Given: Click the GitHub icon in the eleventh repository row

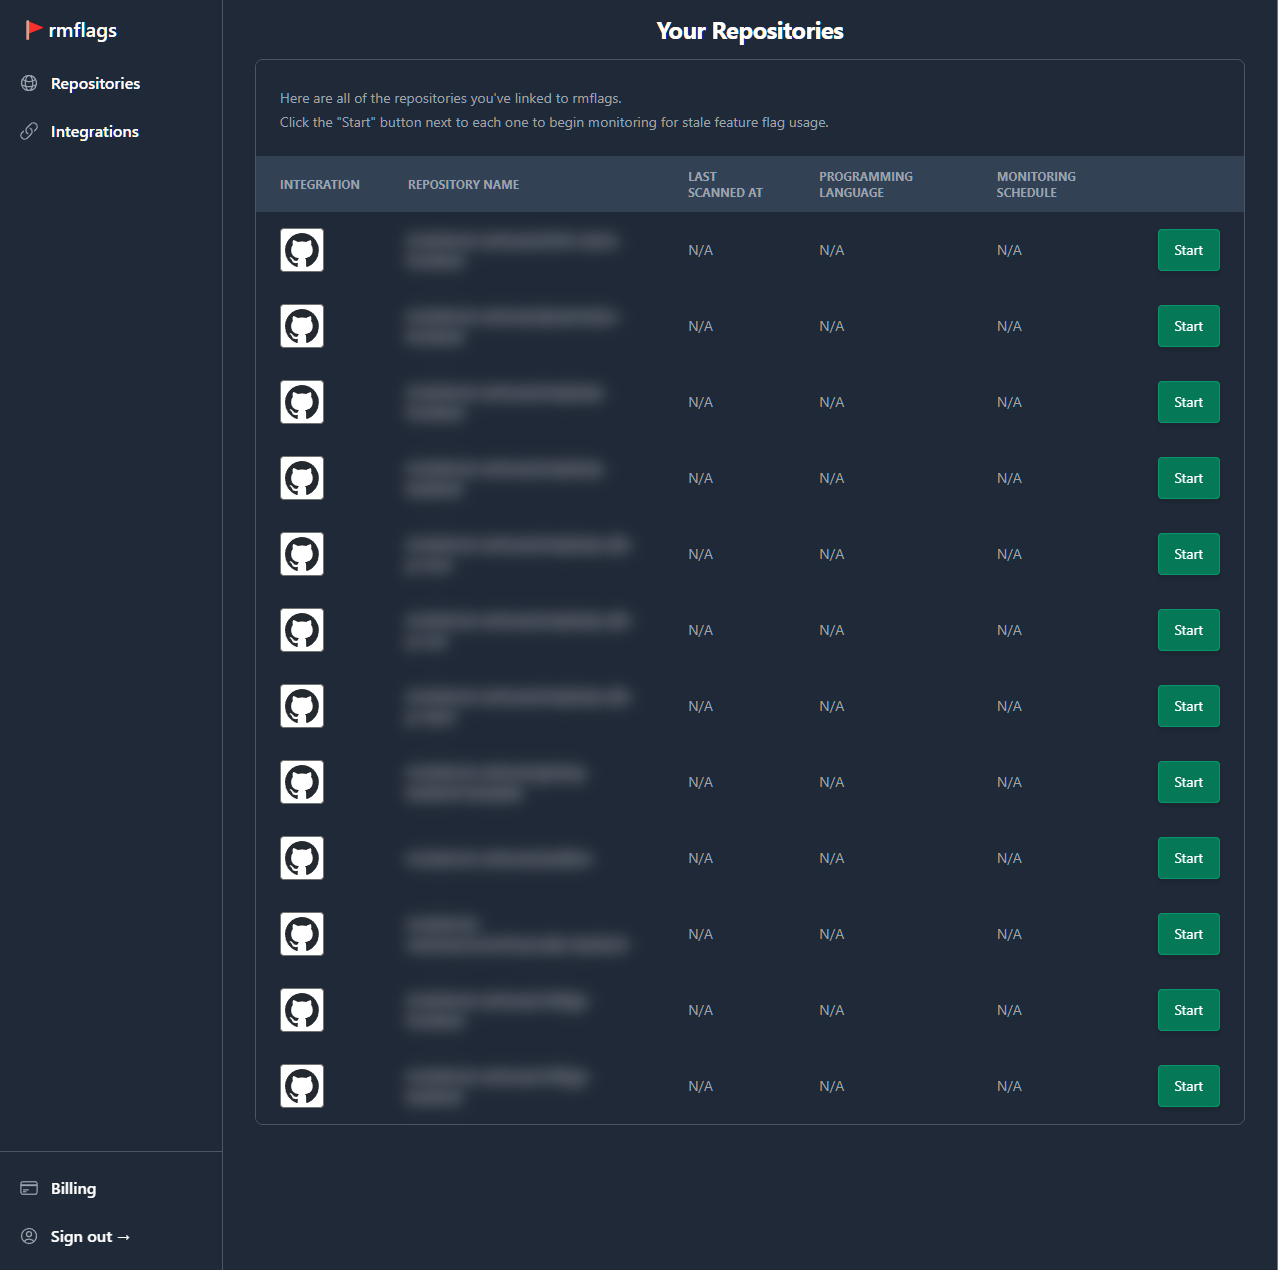Looking at the screenshot, I should point(302,1010).
